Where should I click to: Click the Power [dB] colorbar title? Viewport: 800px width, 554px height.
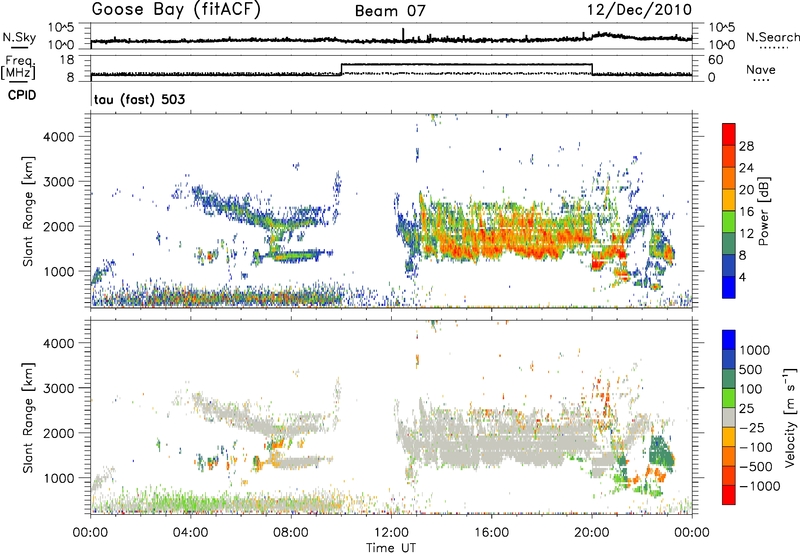point(763,211)
